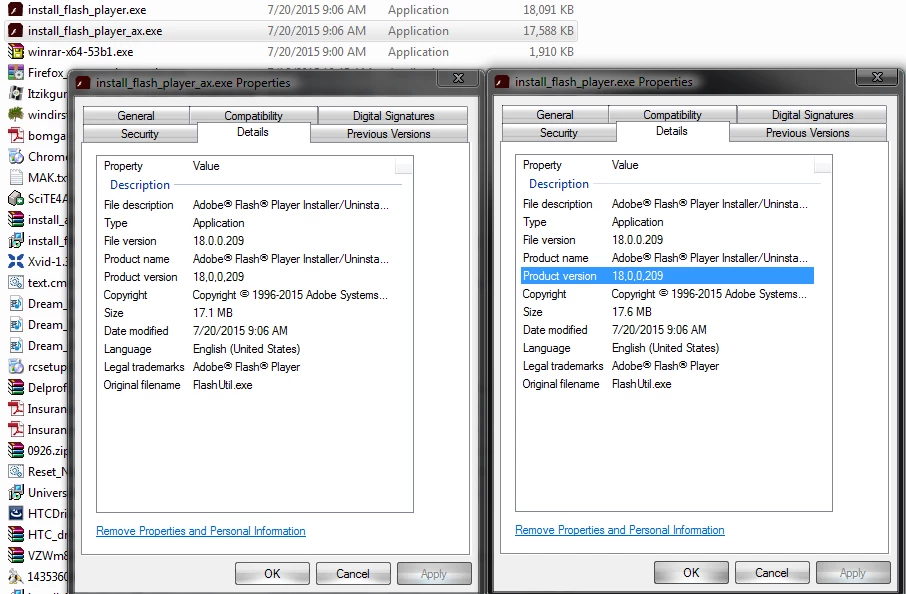906x594 pixels.
Task: Open Compatibility tab in install_flash_player_ax.exe Properties
Action: 253,116
